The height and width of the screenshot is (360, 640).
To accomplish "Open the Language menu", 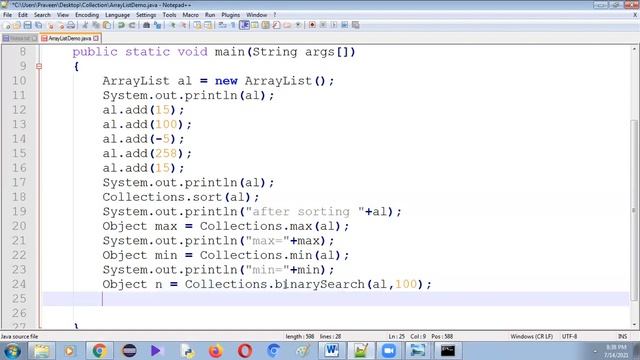I will coord(117,15).
